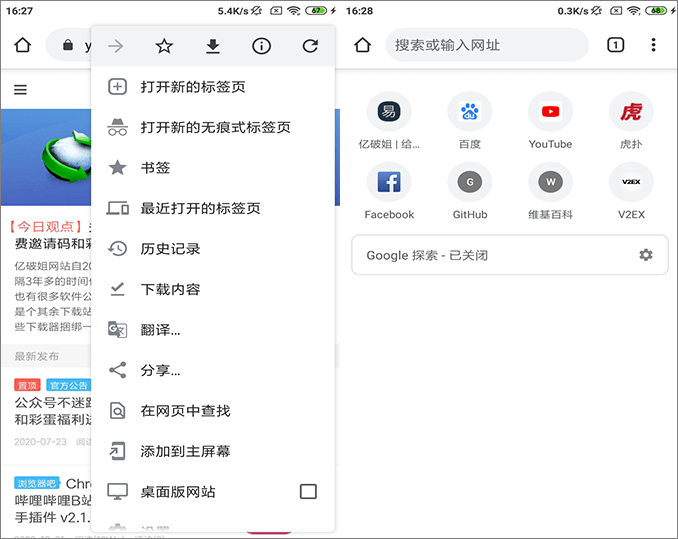This screenshot has width=678, height=539.
Task: Select 打开新的无痕式标签页 menu entry
Action: (x=213, y=128)
